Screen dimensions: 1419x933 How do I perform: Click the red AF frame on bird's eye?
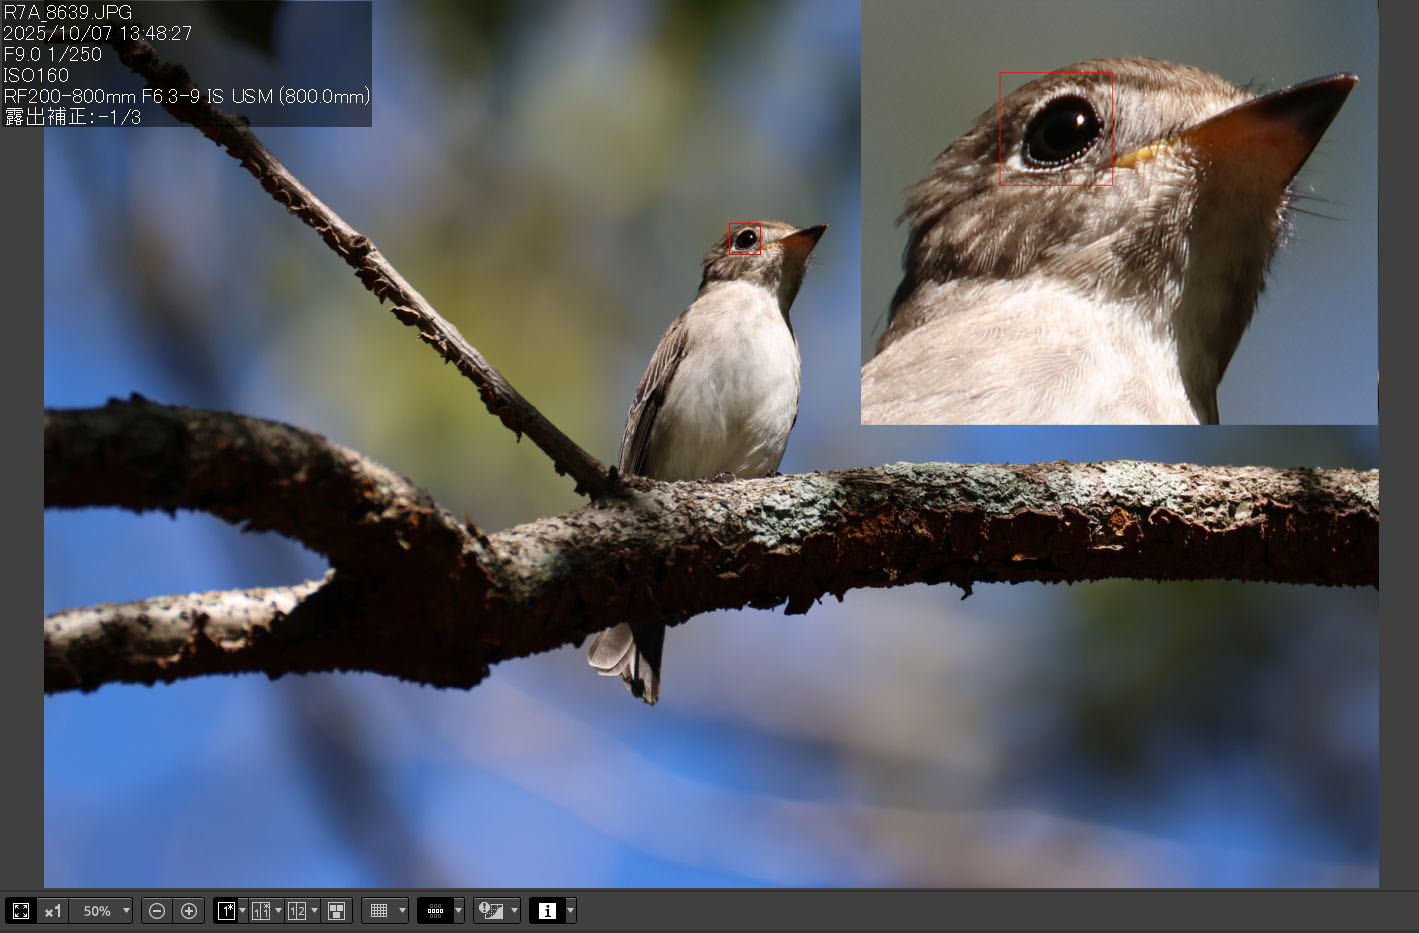(744, 239)
